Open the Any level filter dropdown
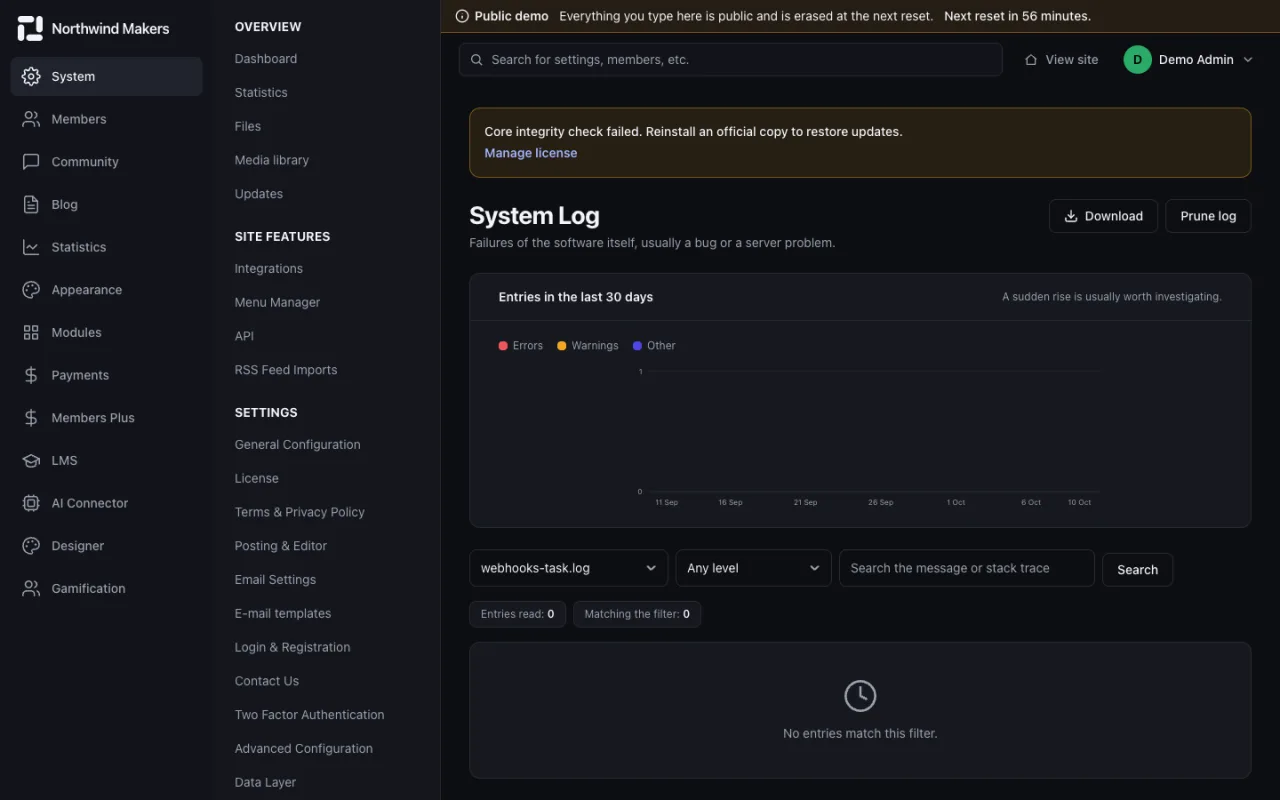The image size is (1280, 800). point(754,568)
